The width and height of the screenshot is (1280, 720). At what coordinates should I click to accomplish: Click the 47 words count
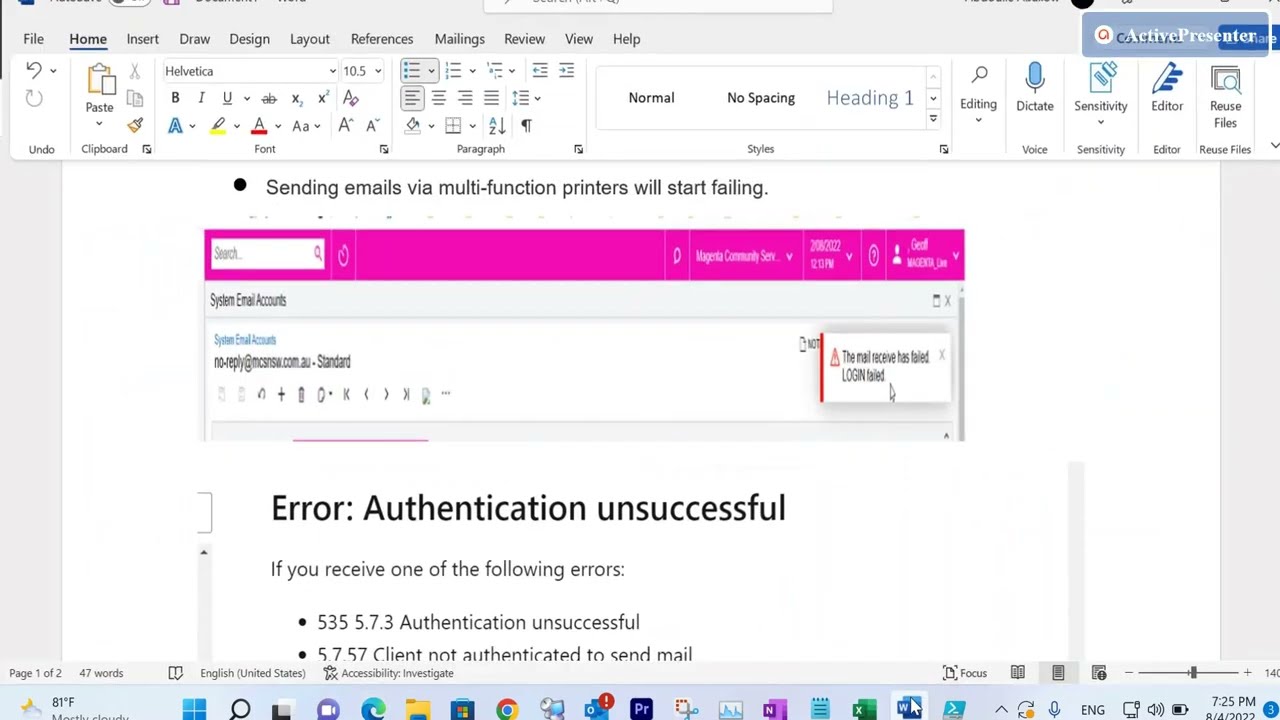pyautogui.click(x=101, y=673)
